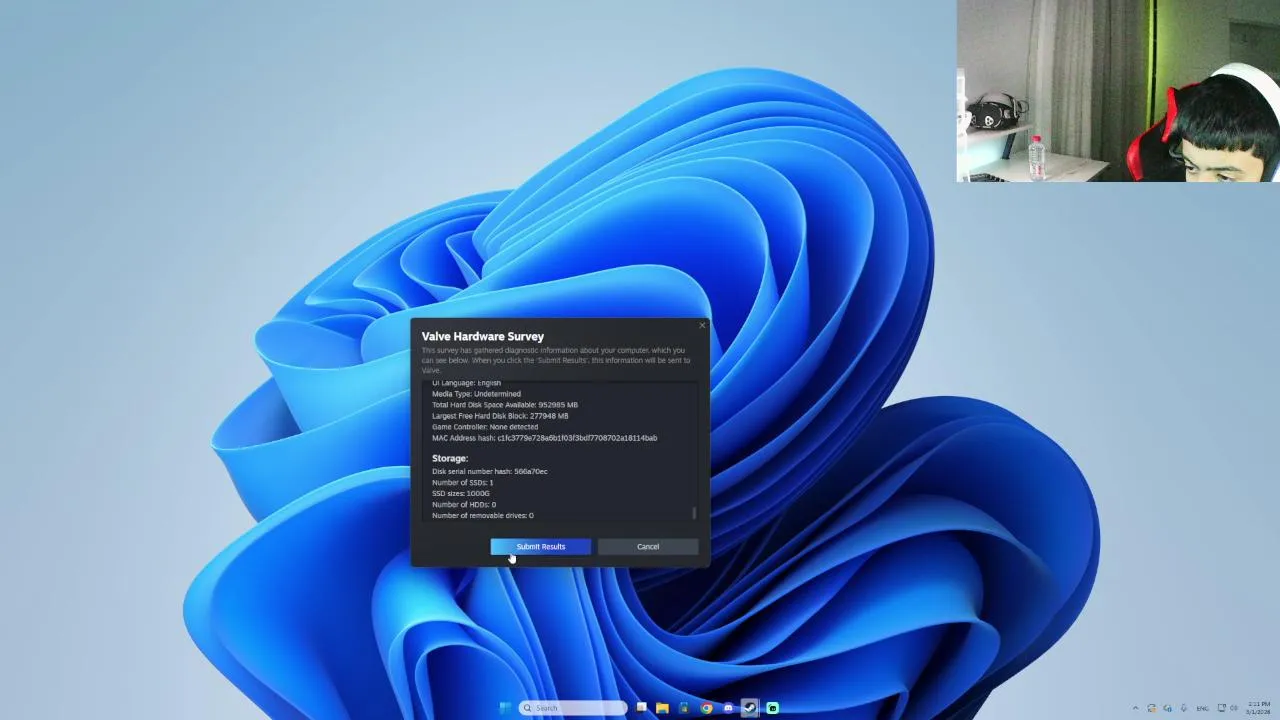Click the taskbar Search box

pyautogui.click(x=573, y=708)
